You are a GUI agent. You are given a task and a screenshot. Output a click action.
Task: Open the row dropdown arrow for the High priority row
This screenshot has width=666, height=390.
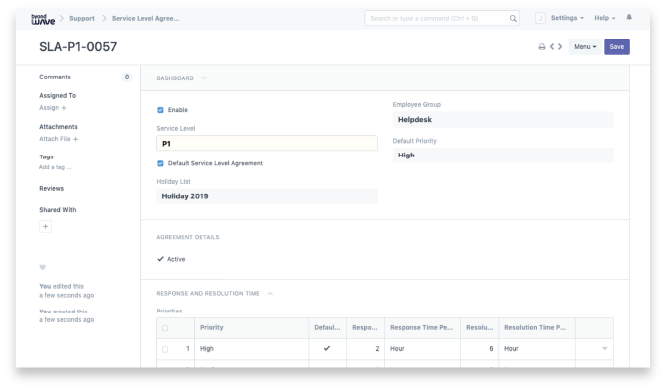point(604,348)
